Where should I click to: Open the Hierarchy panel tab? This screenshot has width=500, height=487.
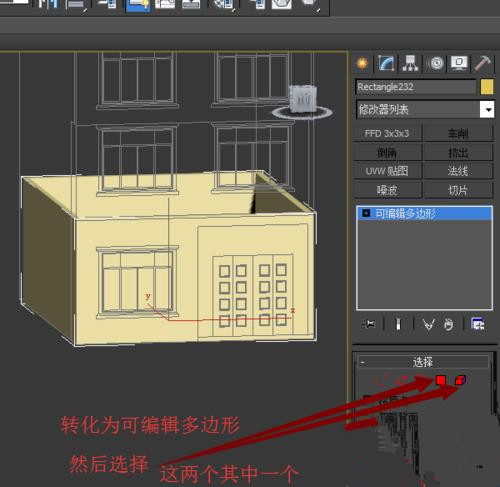point(410,63)
